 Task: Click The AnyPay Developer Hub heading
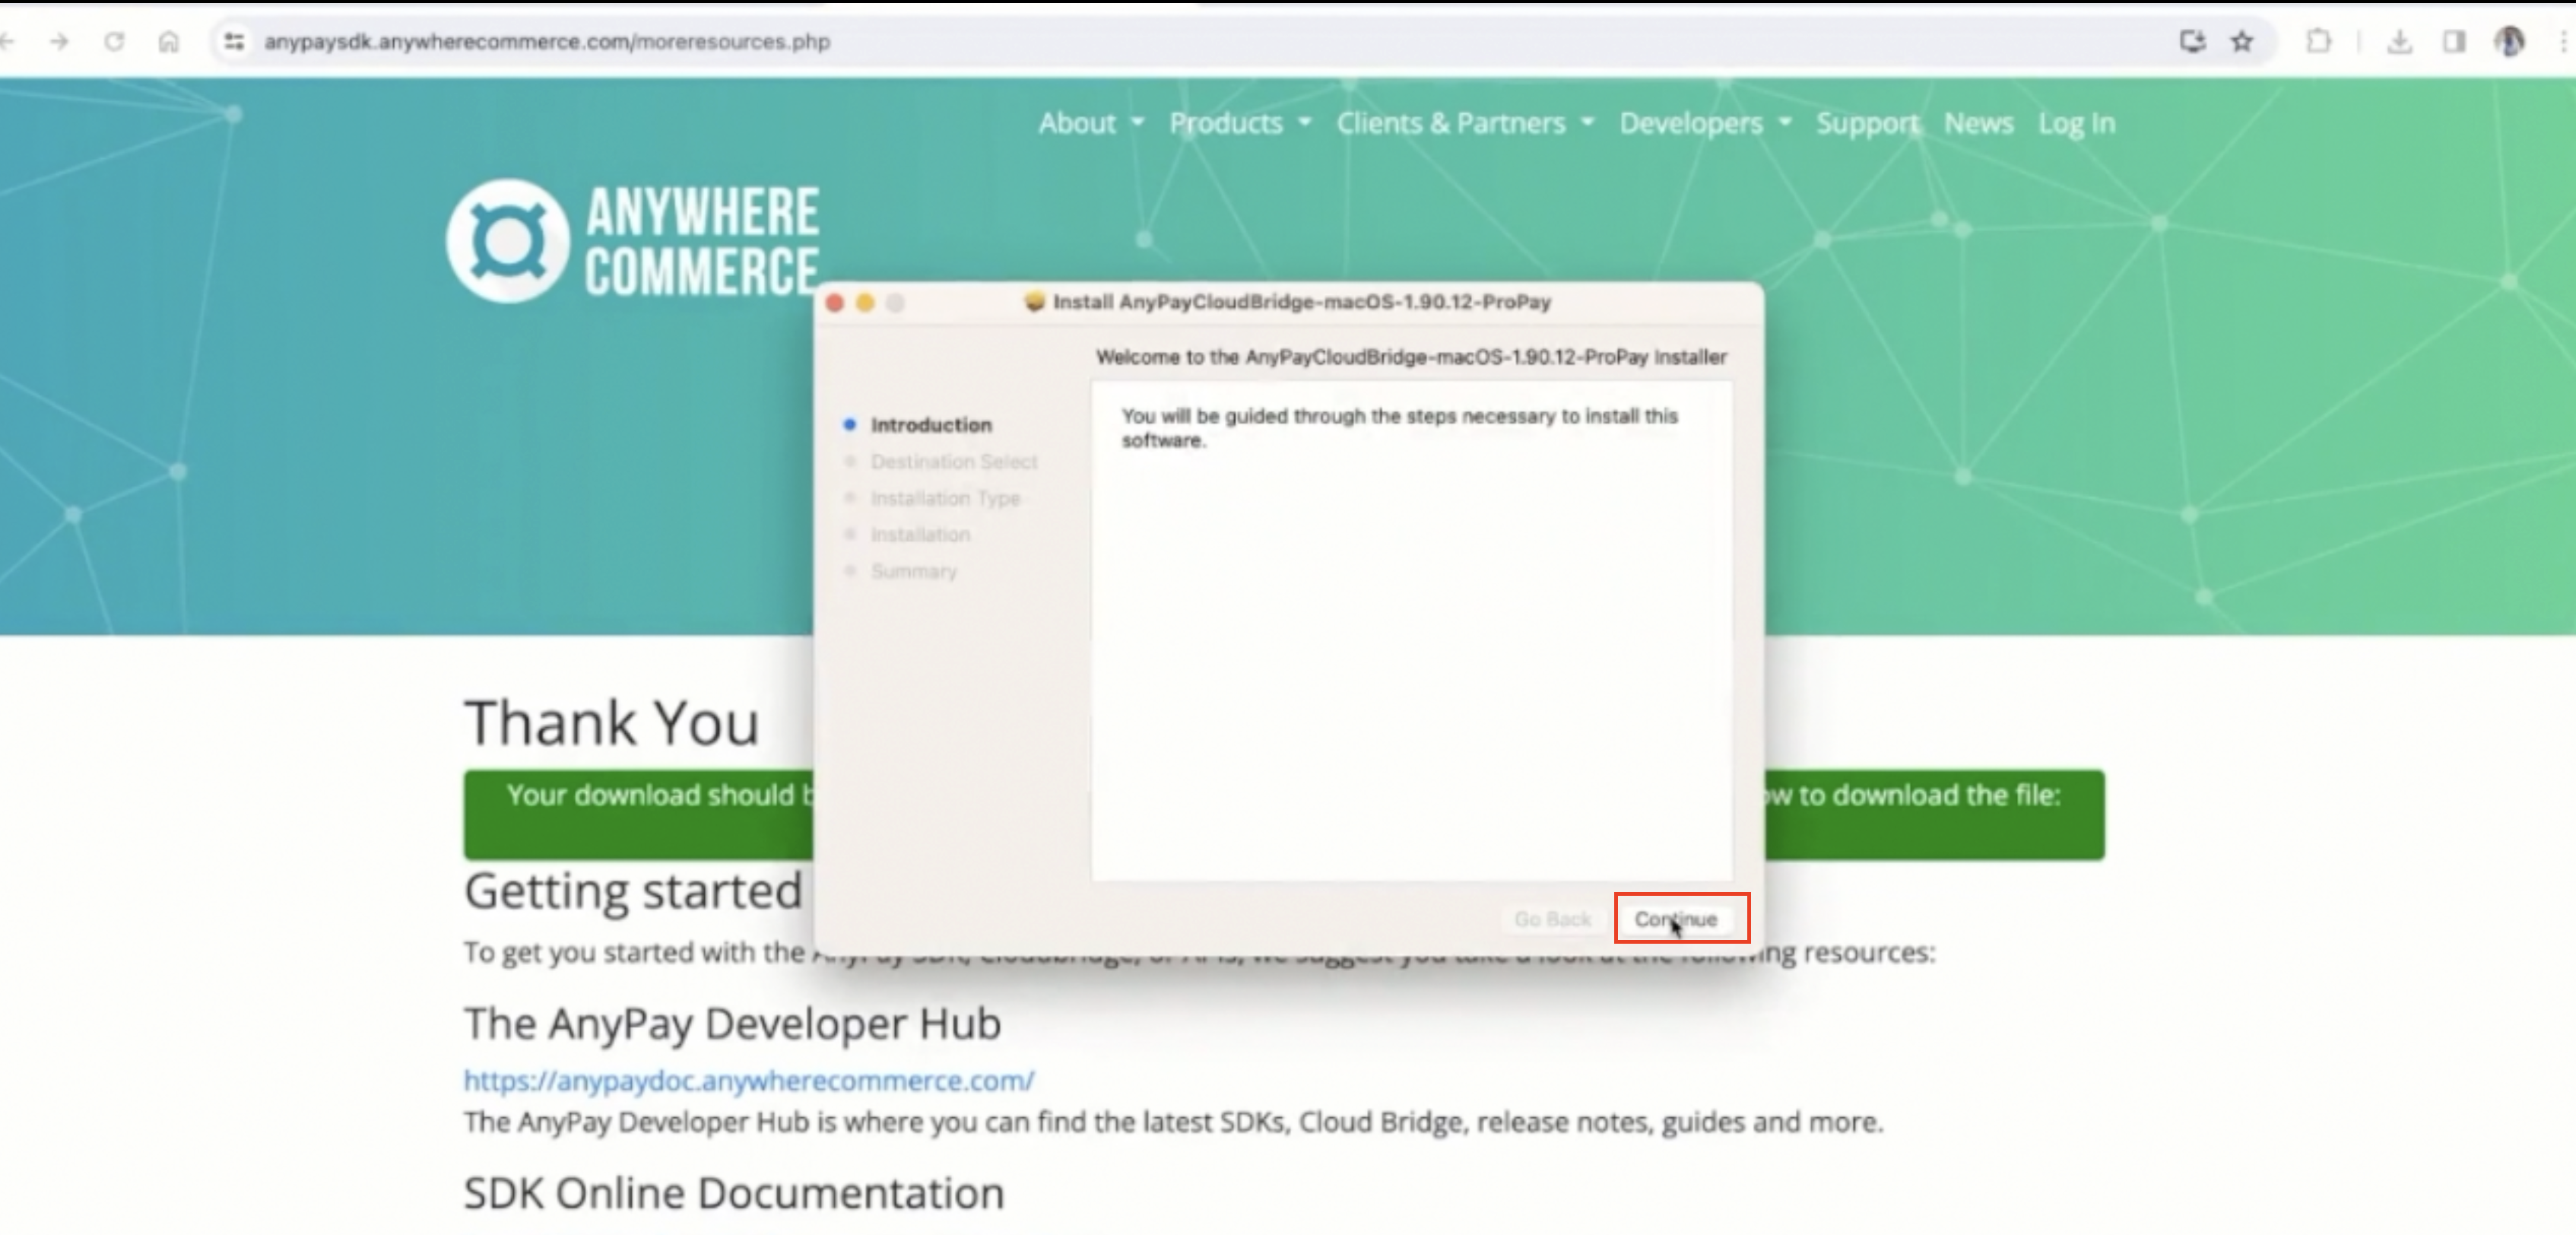[x=732, y=1024]
